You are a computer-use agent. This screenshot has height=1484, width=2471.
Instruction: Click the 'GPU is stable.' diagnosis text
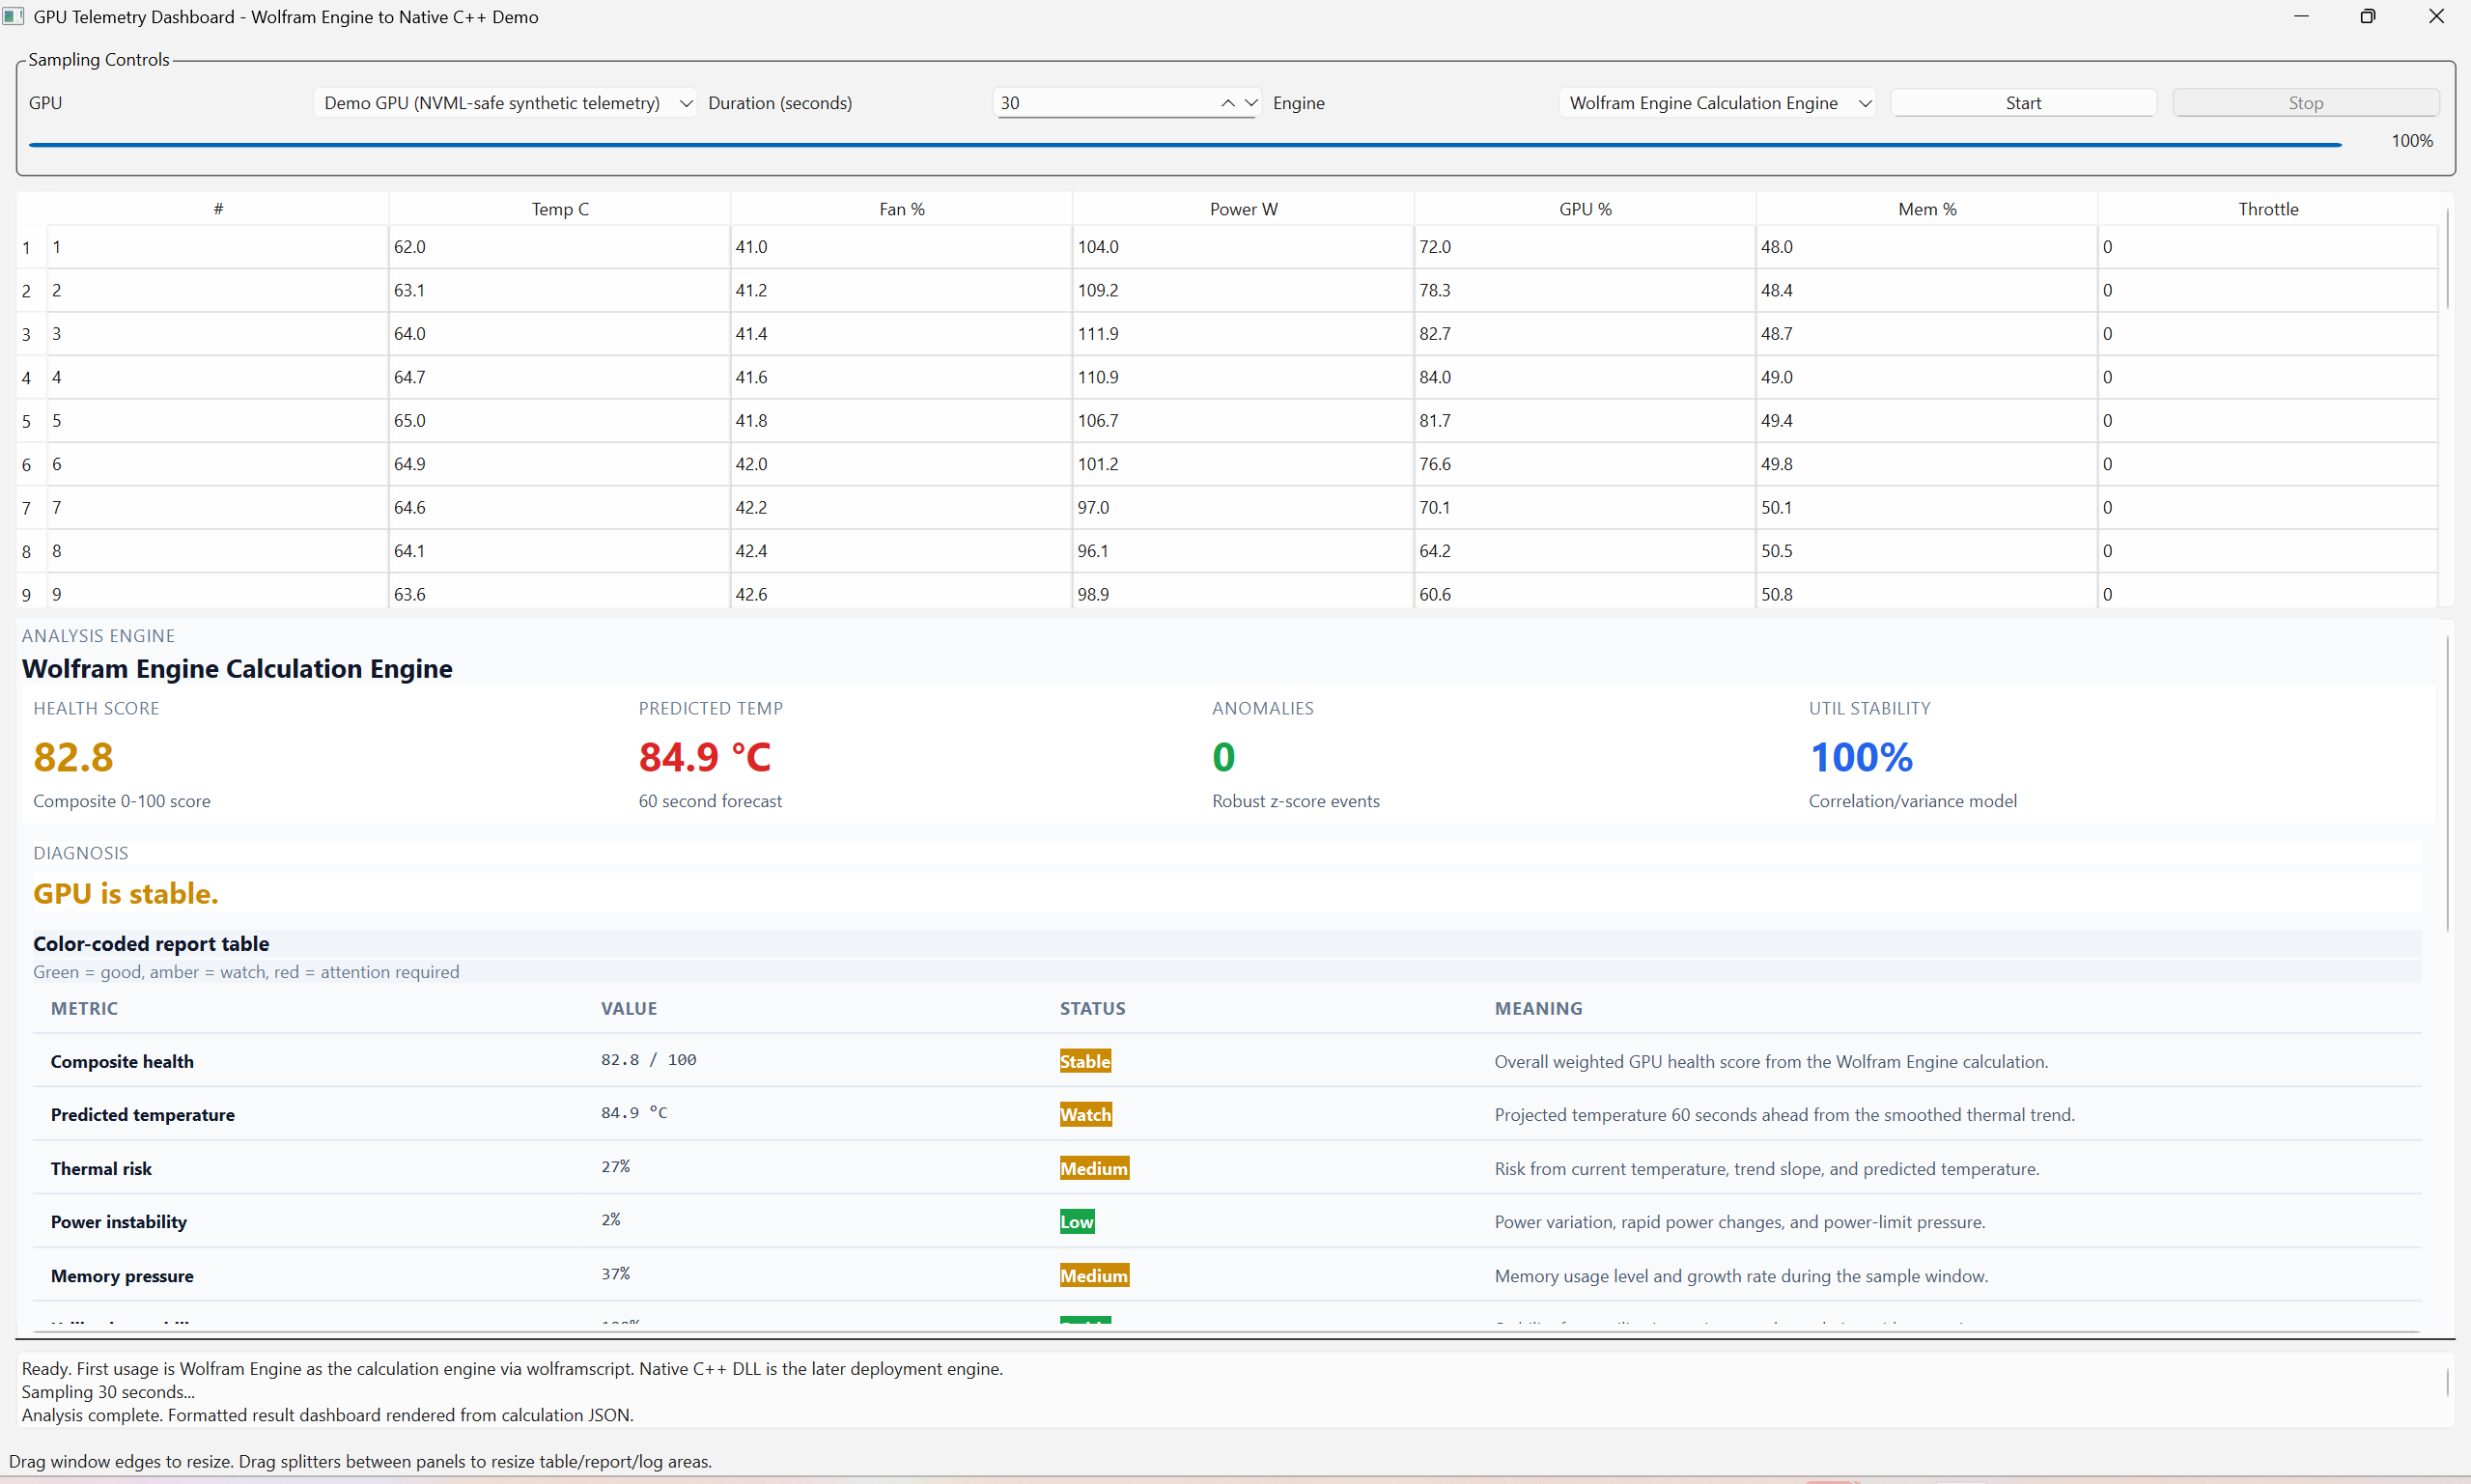click(x=126, y=893)
